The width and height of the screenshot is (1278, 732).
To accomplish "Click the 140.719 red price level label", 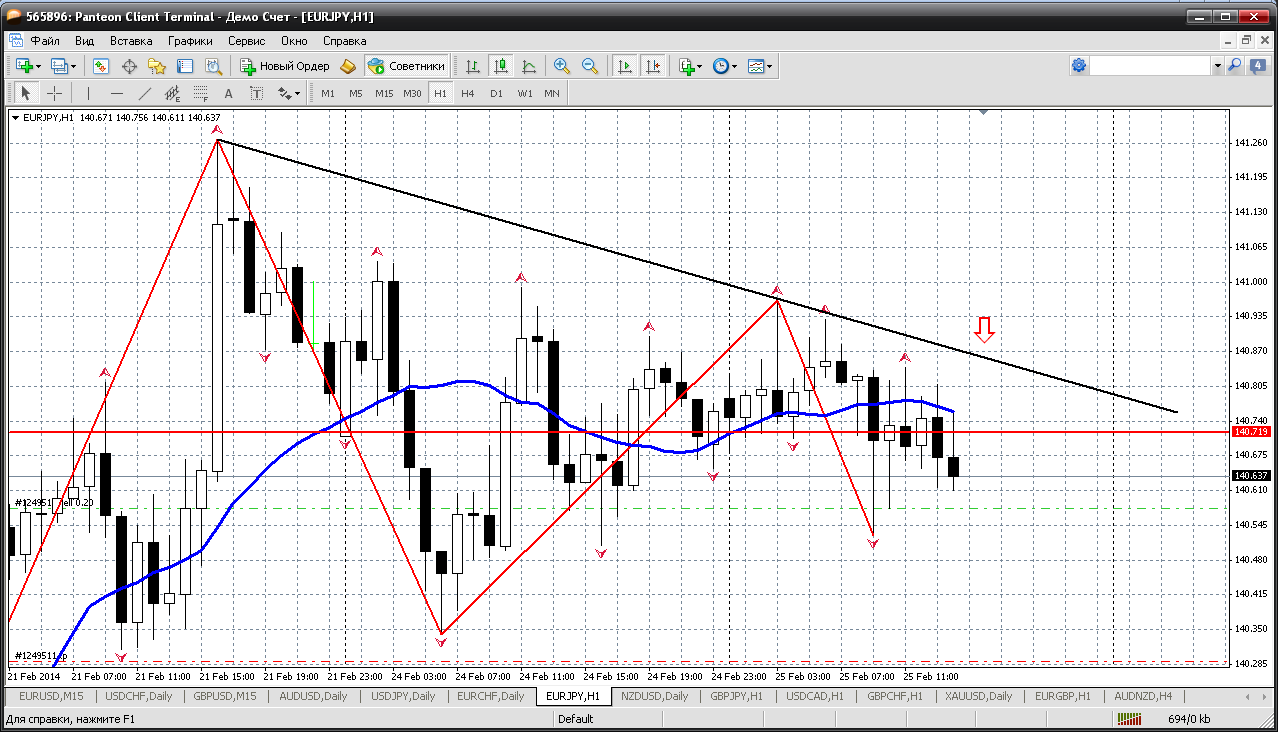I will point(1251,431).
